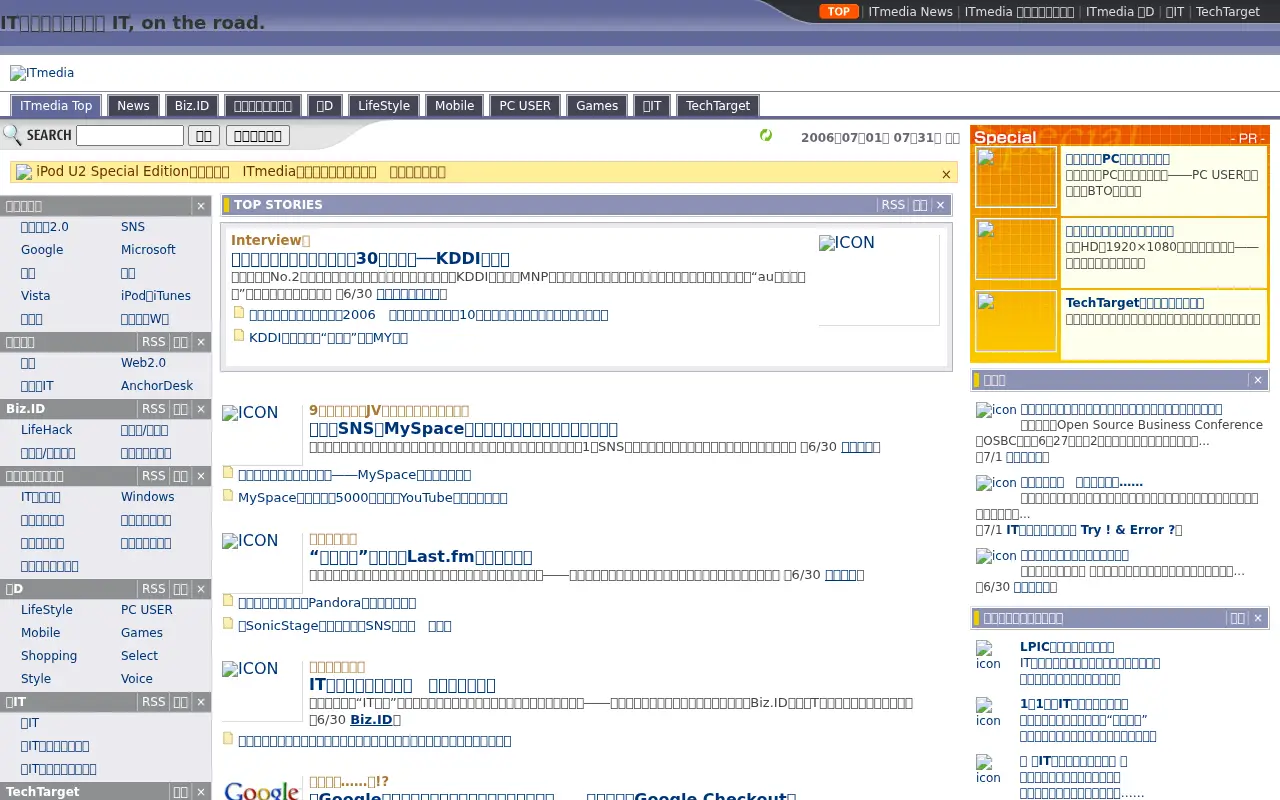Open the RSS feed for the Biz.ID section

tap(154, 409)
